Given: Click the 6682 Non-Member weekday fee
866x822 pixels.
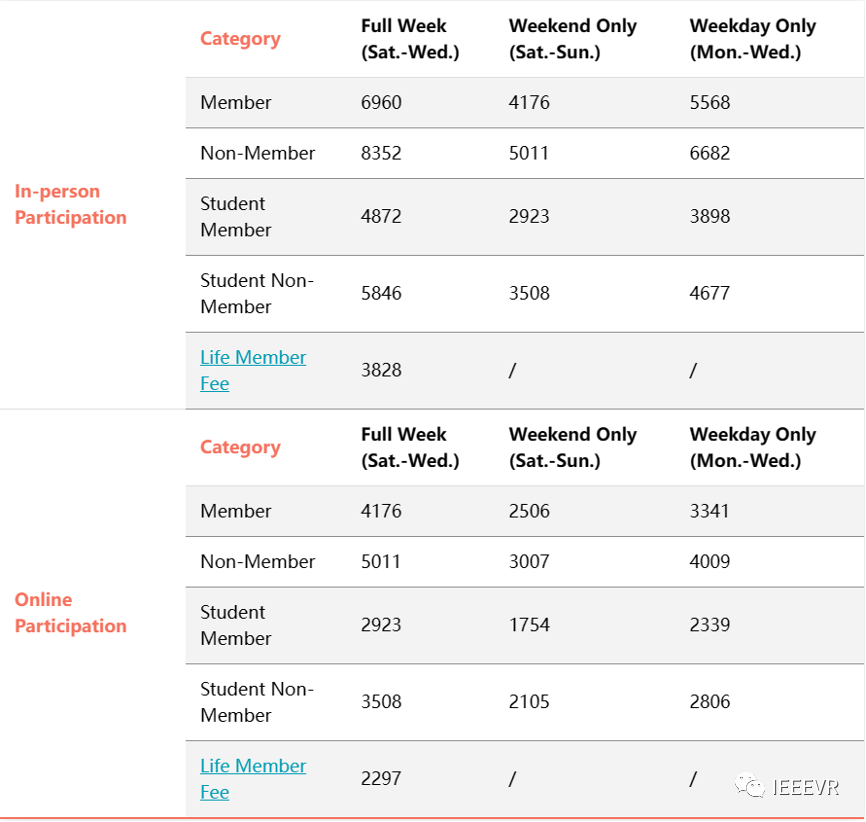Looking at the screenshot, I should coord(710,153).
